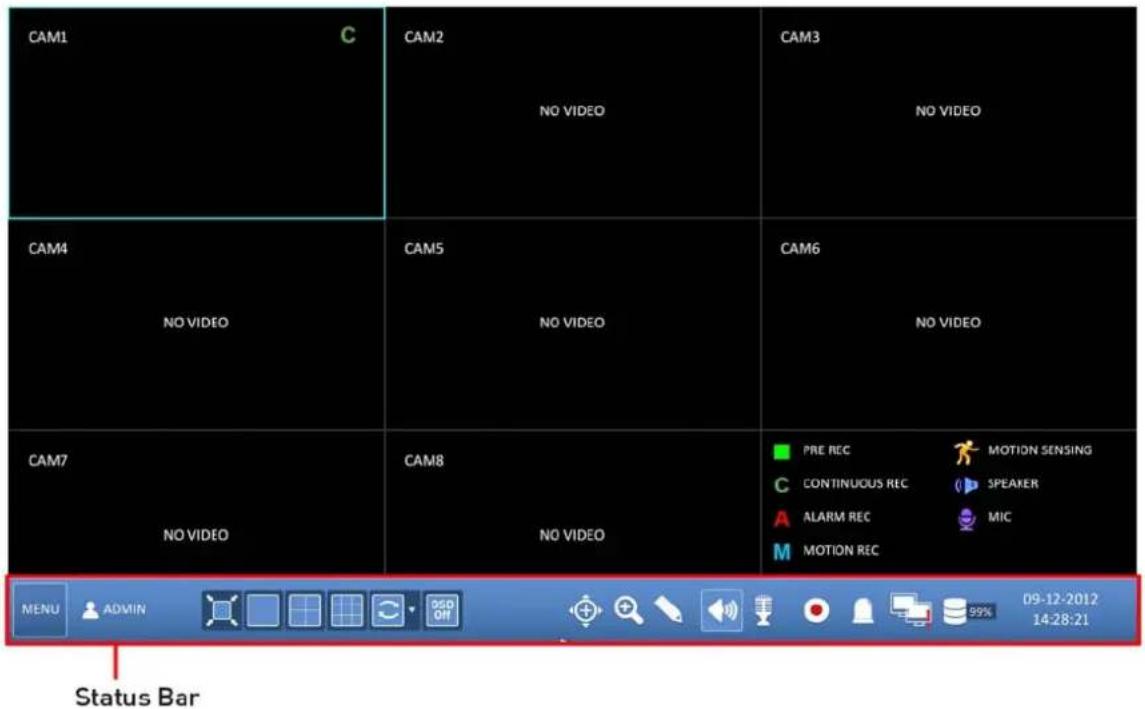1145x709 pixels.
Task: Select nine-split grid view layout
Action: [x=346, y=610]
